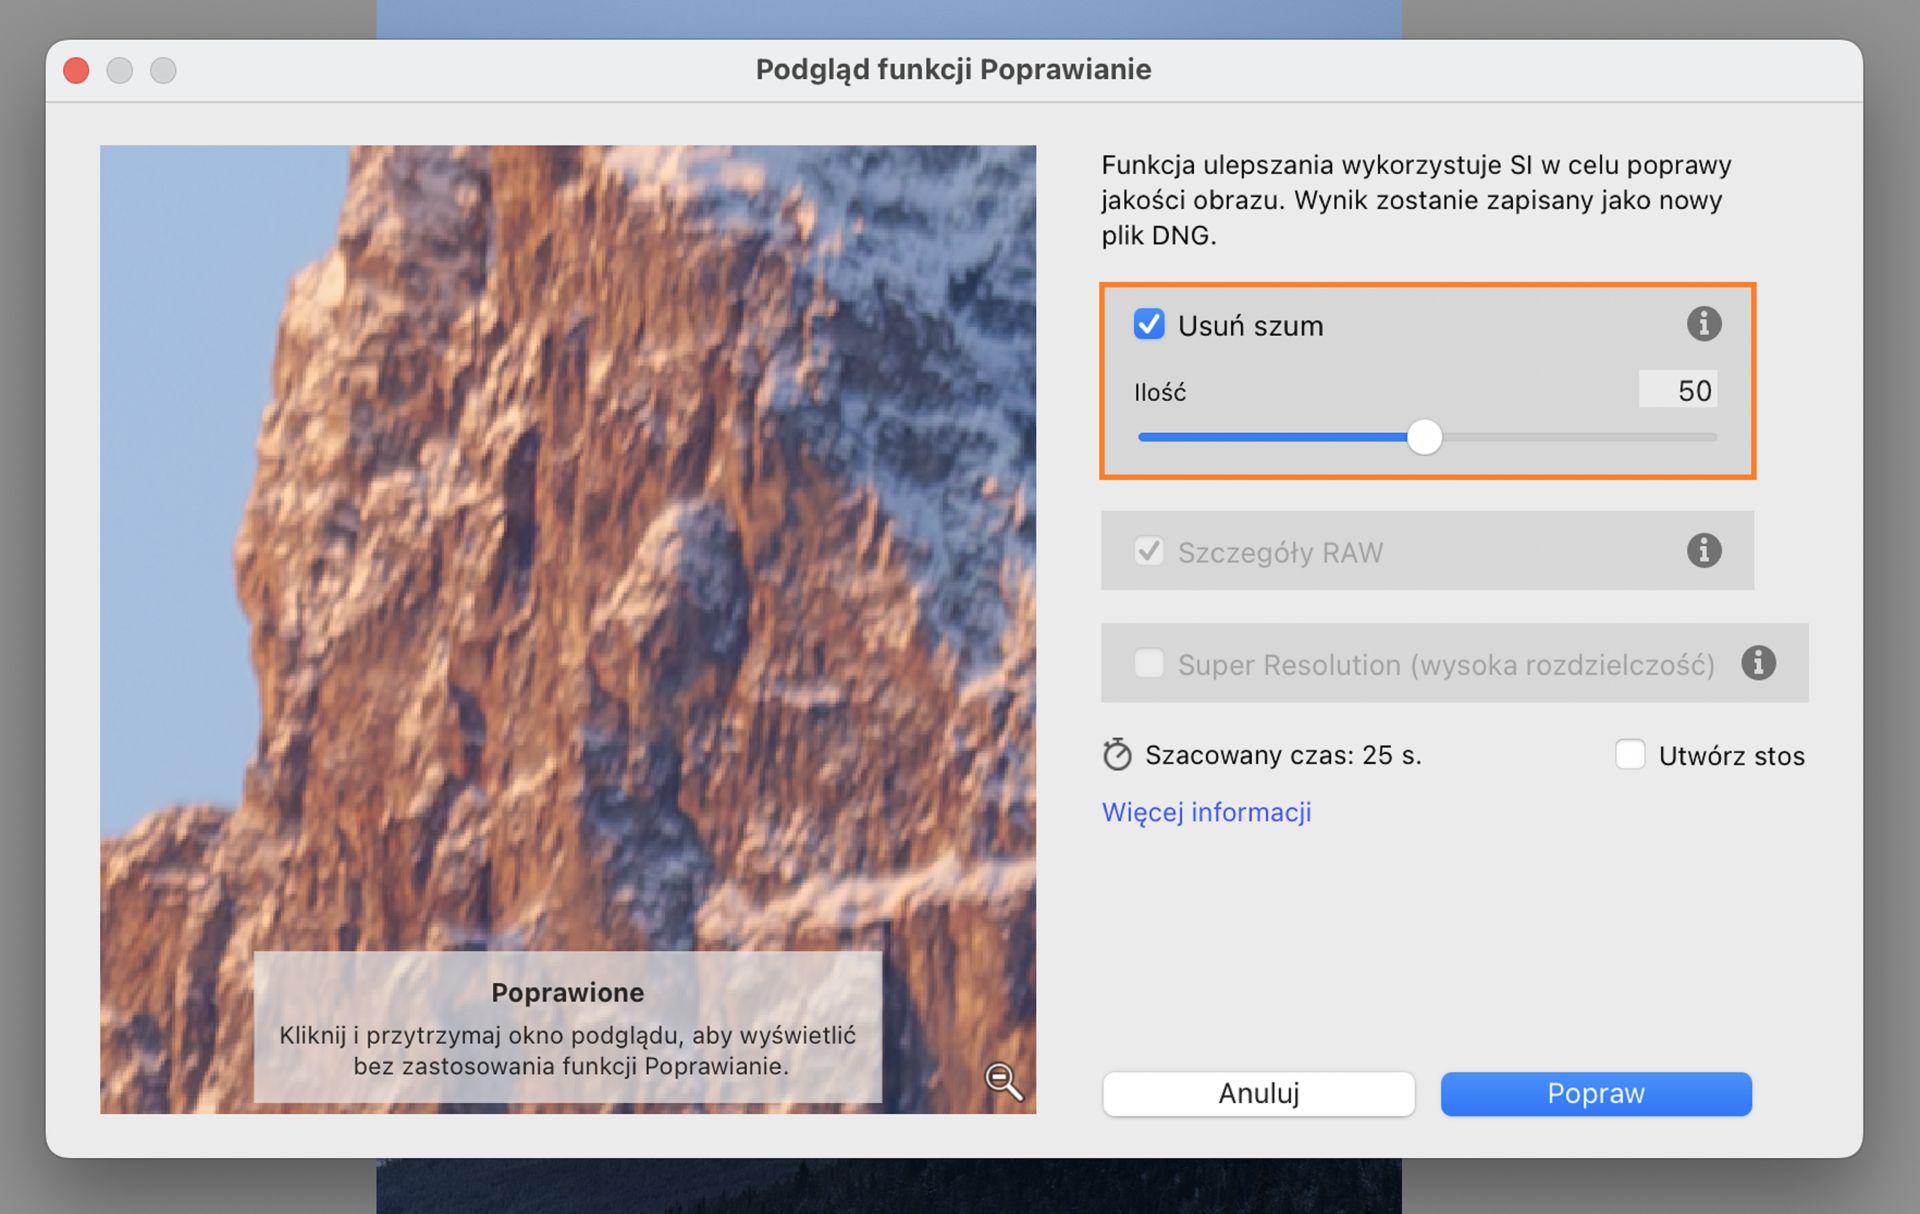
Task: Click the Ilość slider handle
Action: pos(1424,437)
